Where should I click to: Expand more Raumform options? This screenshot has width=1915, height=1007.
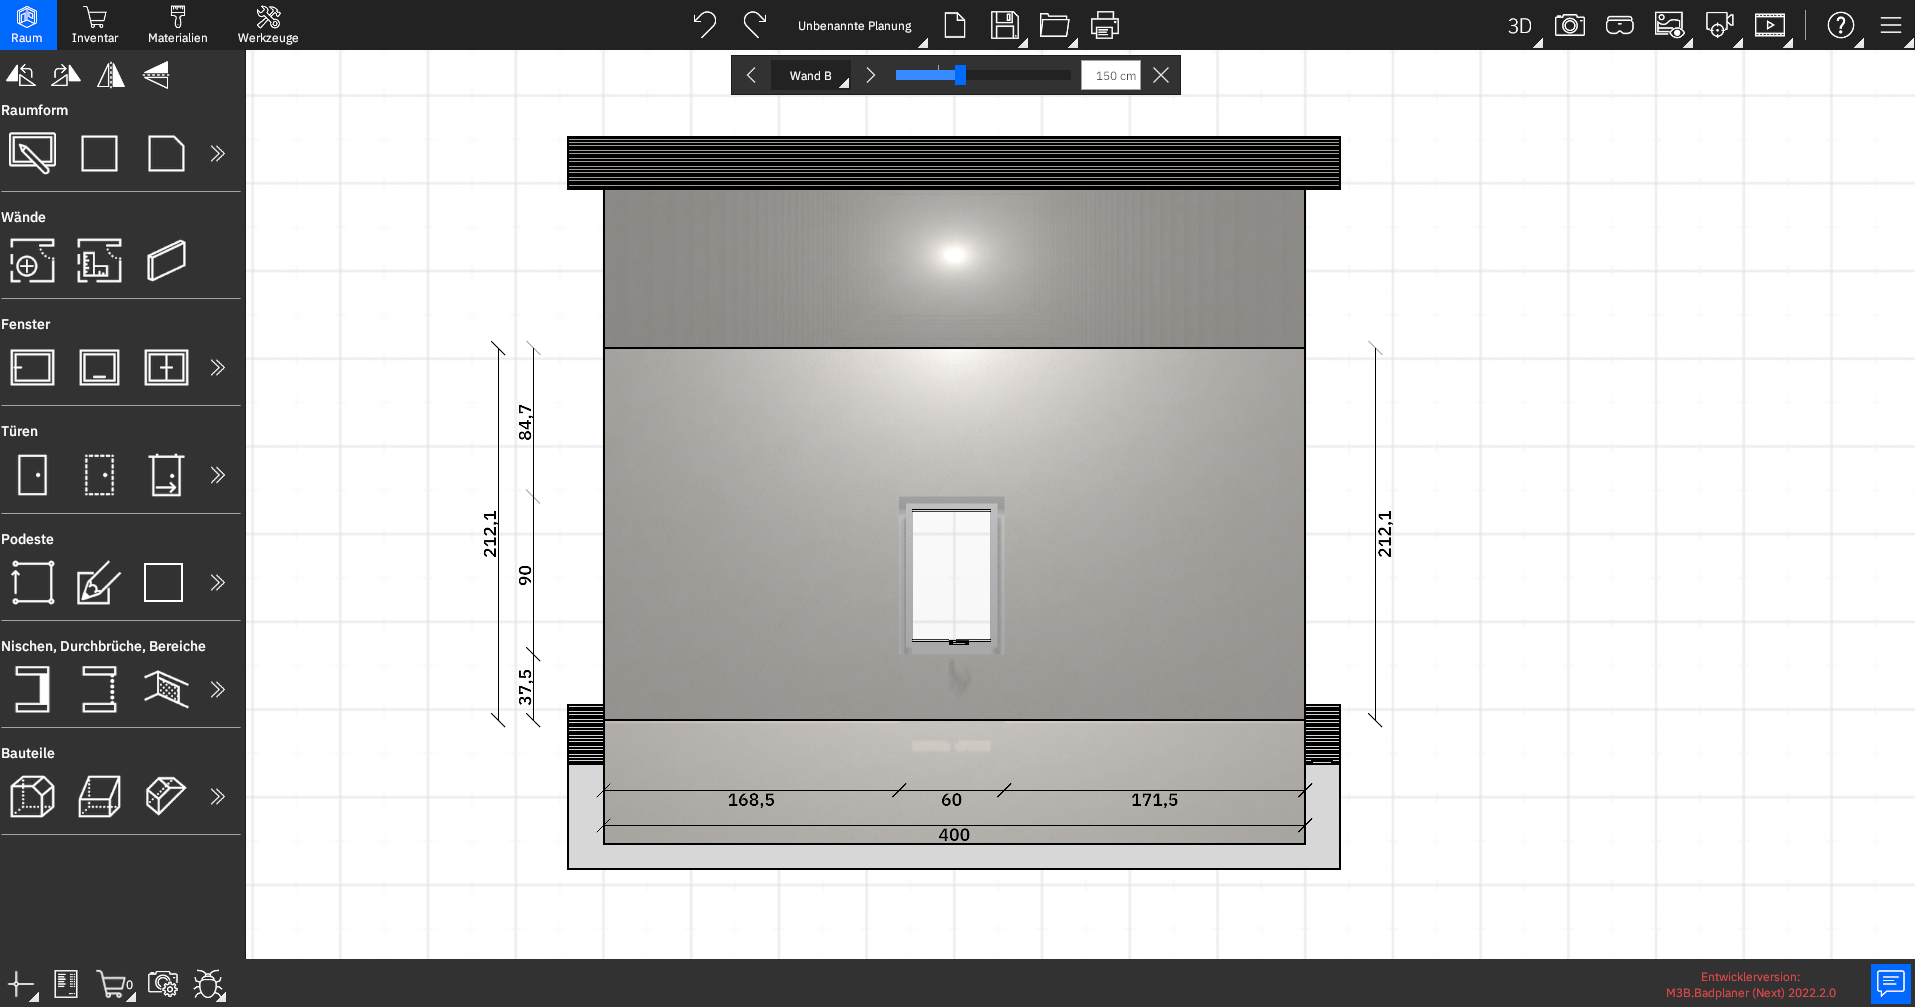pos(218,153)
